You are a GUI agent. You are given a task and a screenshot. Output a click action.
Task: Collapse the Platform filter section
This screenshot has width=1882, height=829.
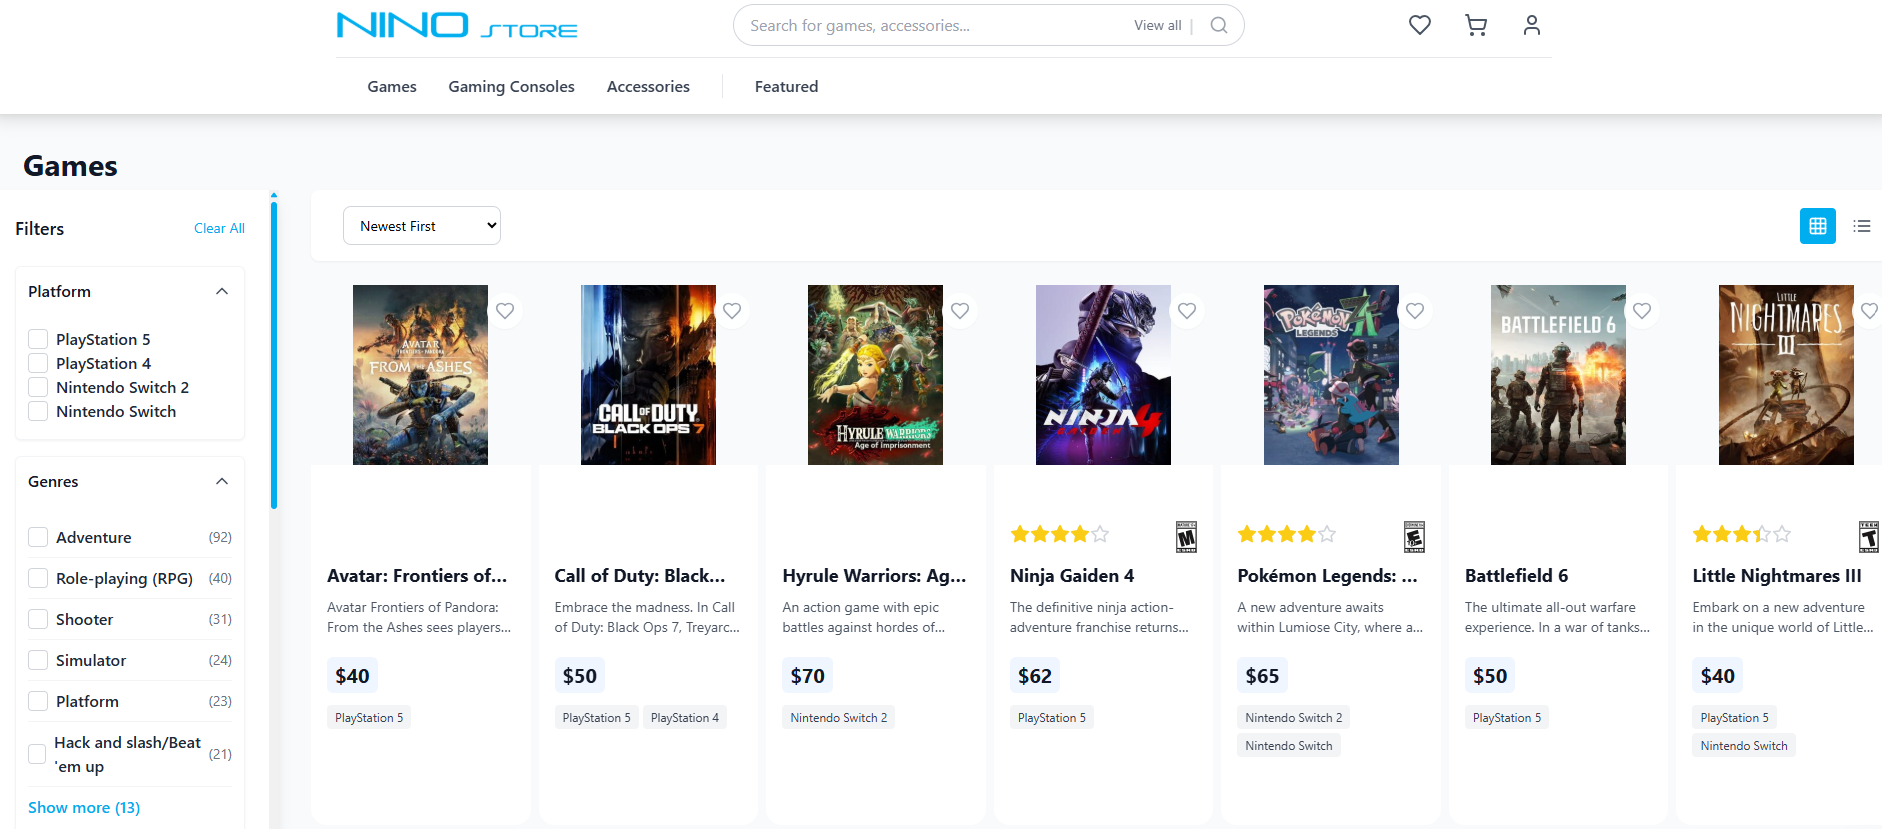coord(222,292)
